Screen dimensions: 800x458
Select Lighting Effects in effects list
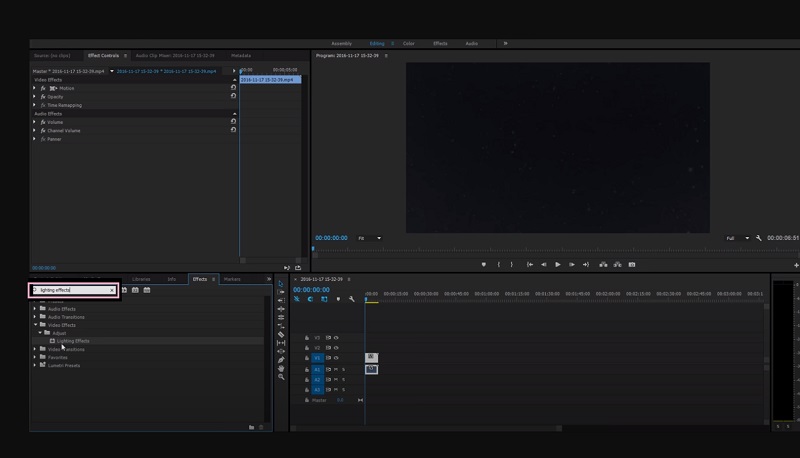[x=73, y=341]
